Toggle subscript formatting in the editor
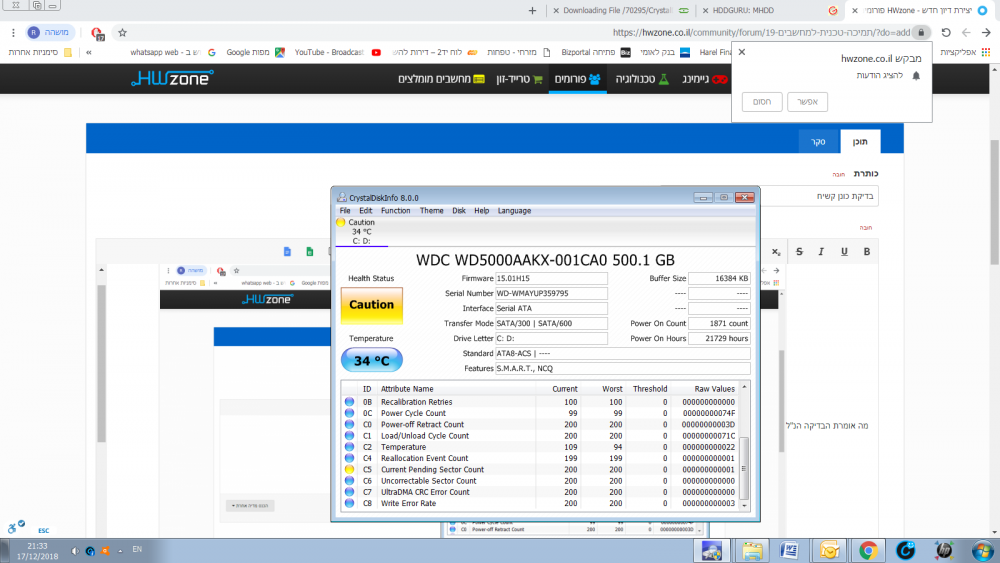This screenshot has width=1000, height=563. click(x=776, y=252)
